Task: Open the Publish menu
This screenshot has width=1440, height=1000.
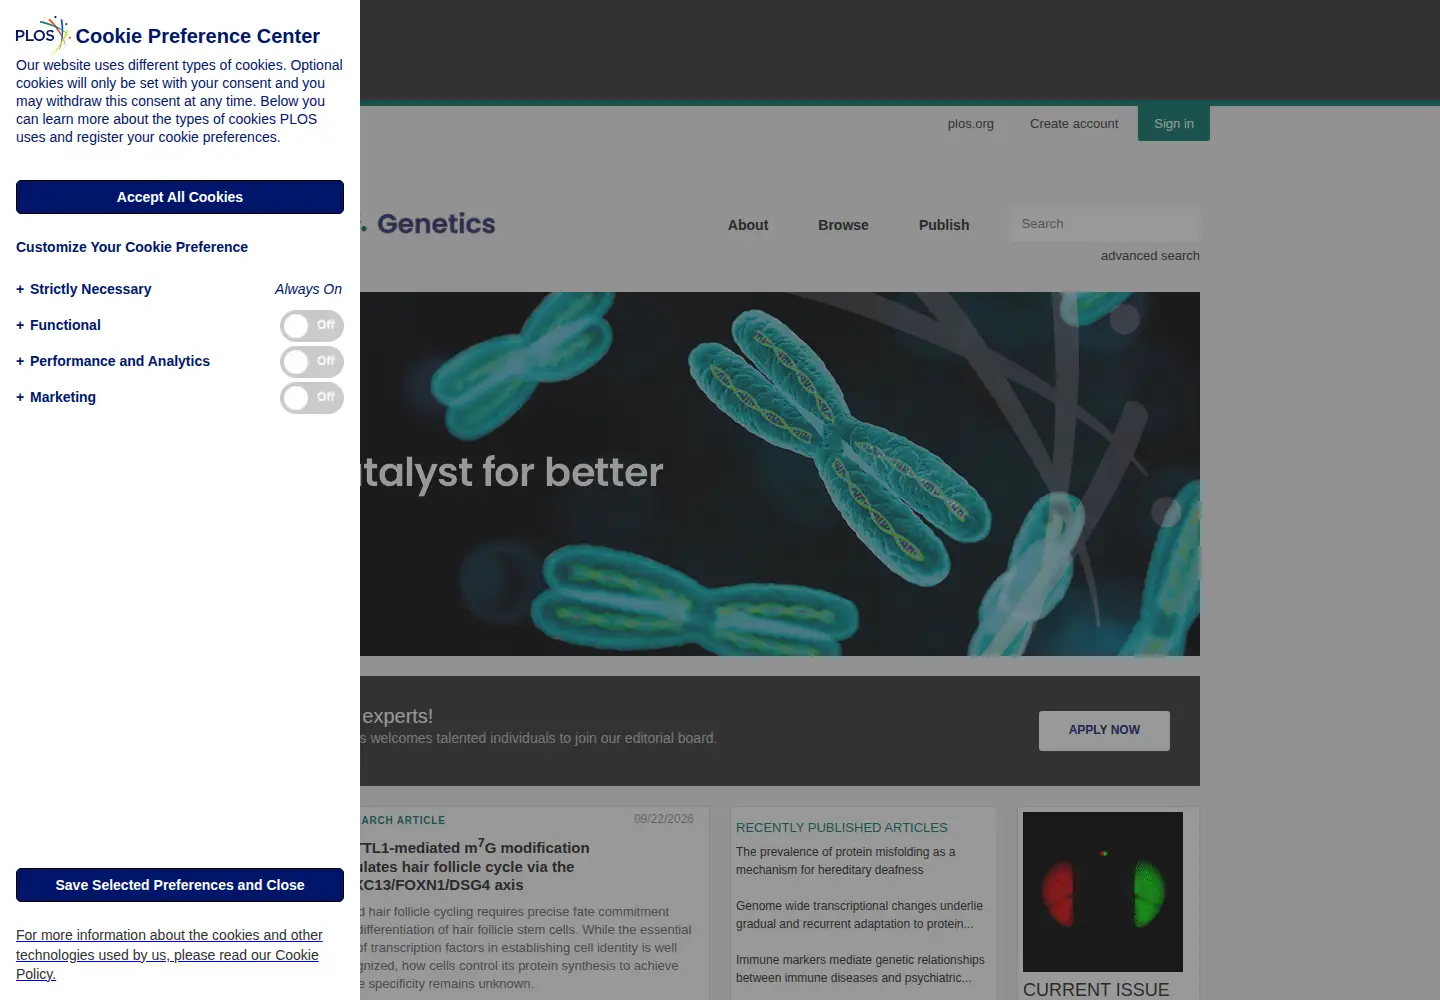Action: [944, 225]
